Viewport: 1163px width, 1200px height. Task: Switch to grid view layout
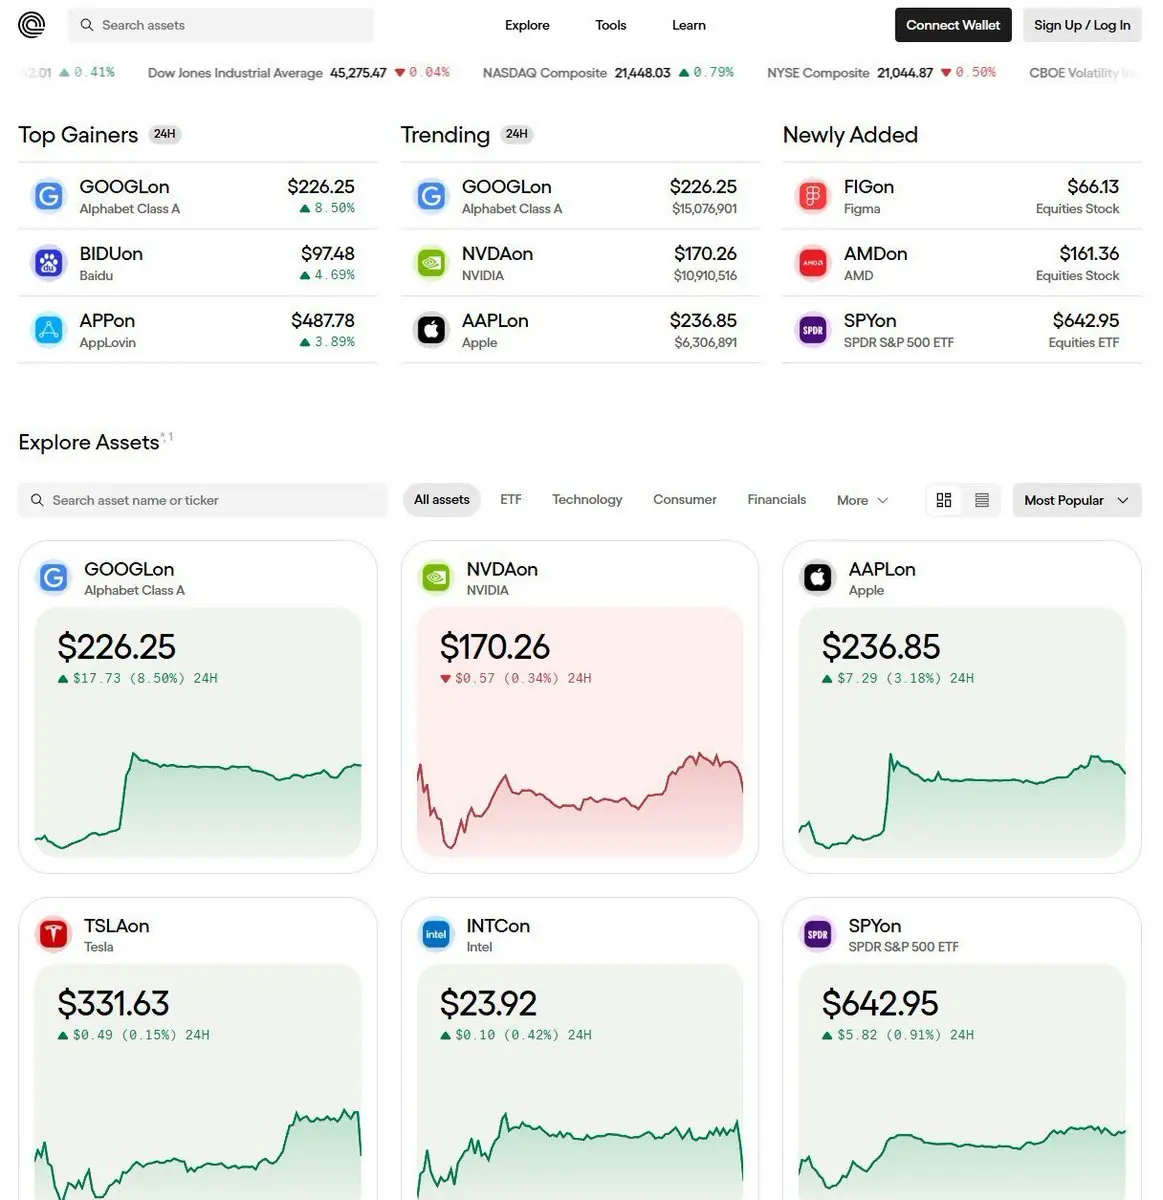[944, 500]
